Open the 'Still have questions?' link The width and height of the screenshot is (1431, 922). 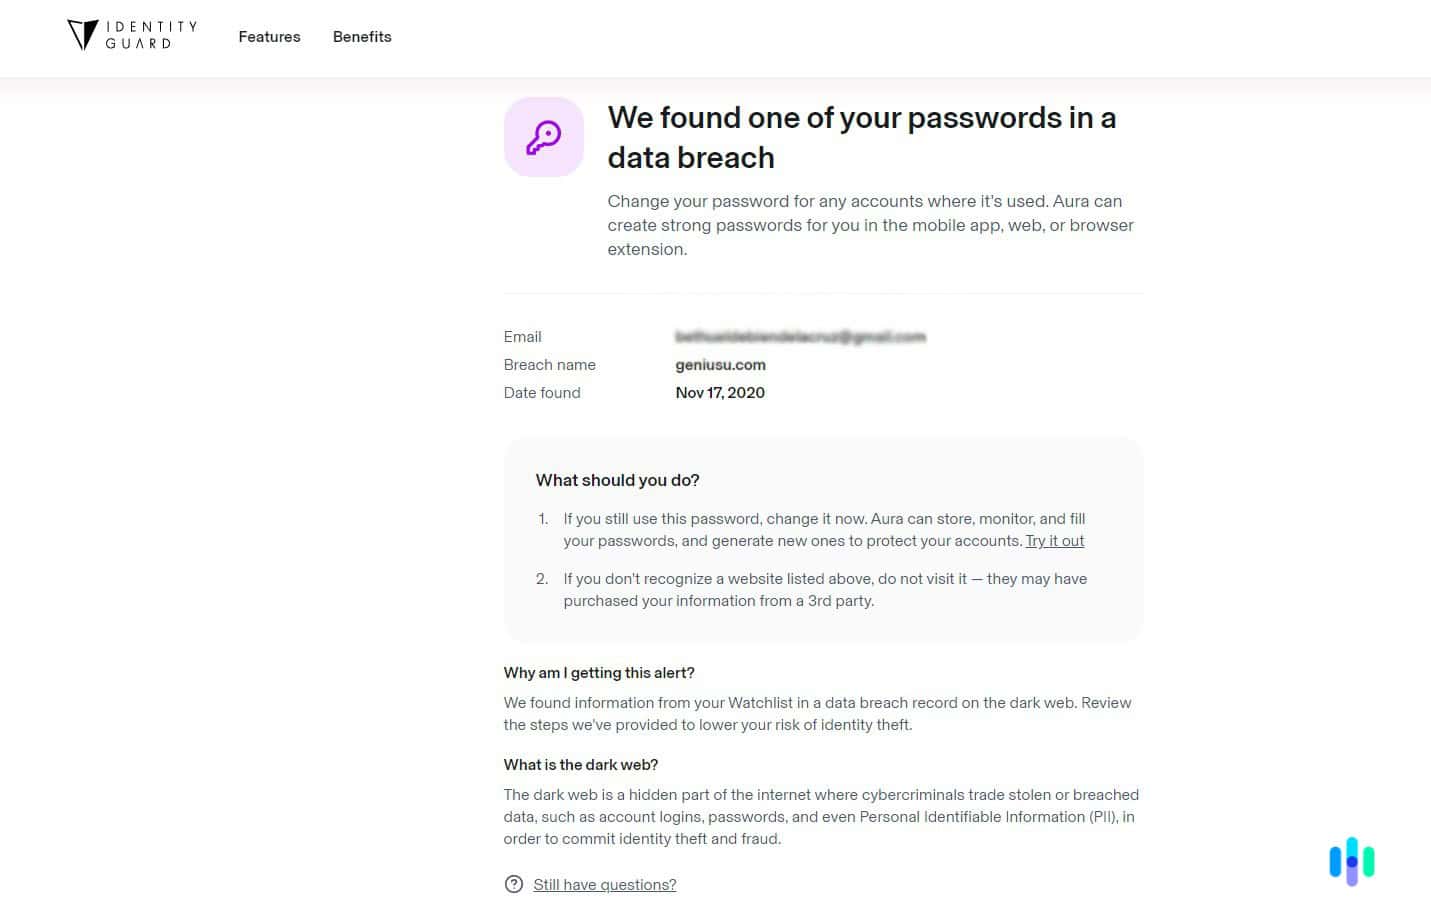604,884
